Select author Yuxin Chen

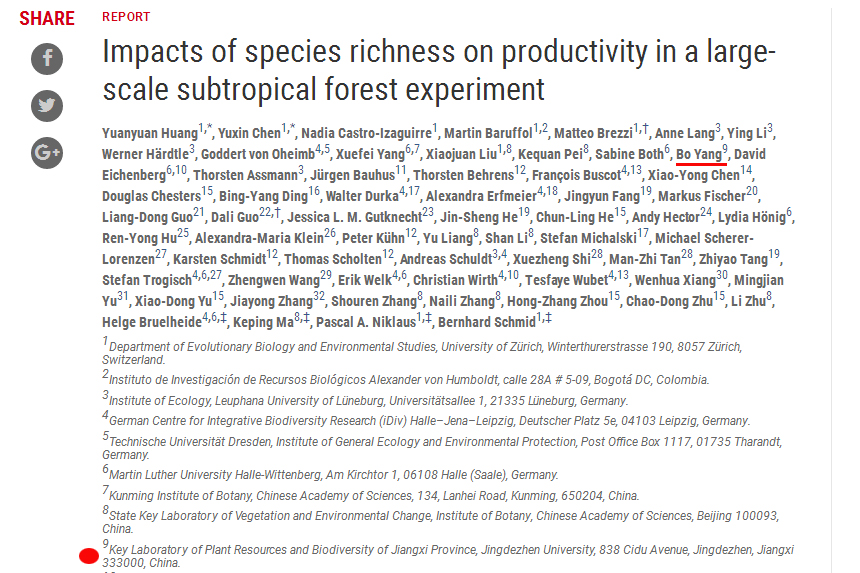coord(250,133)
